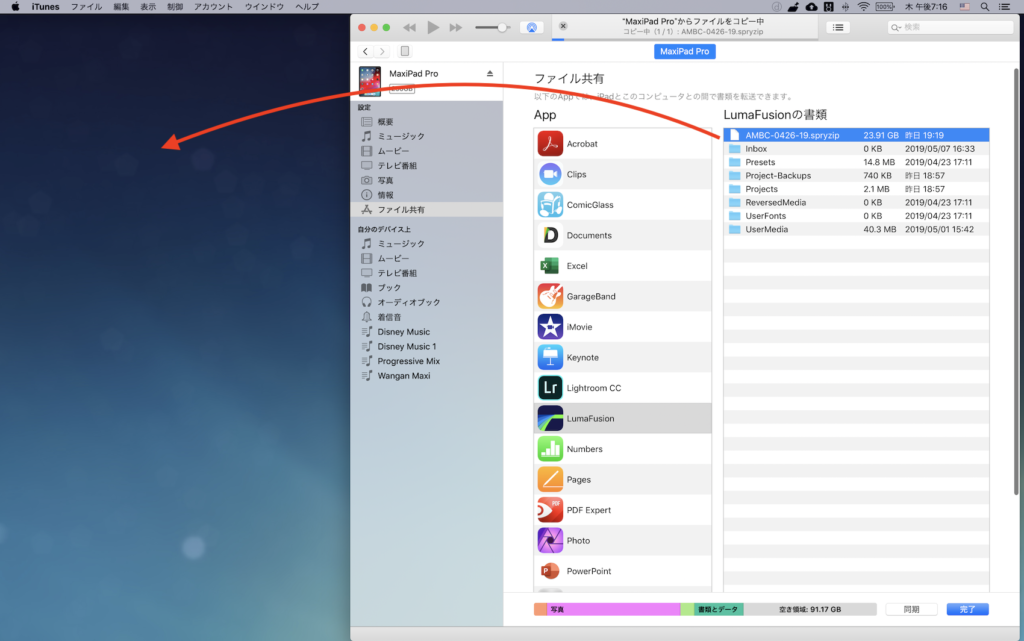Image resolution: width=1024 pixels, height=641 pixels.
Task: Pick PDF Expert from the App list
Action: tap(622, 510)
